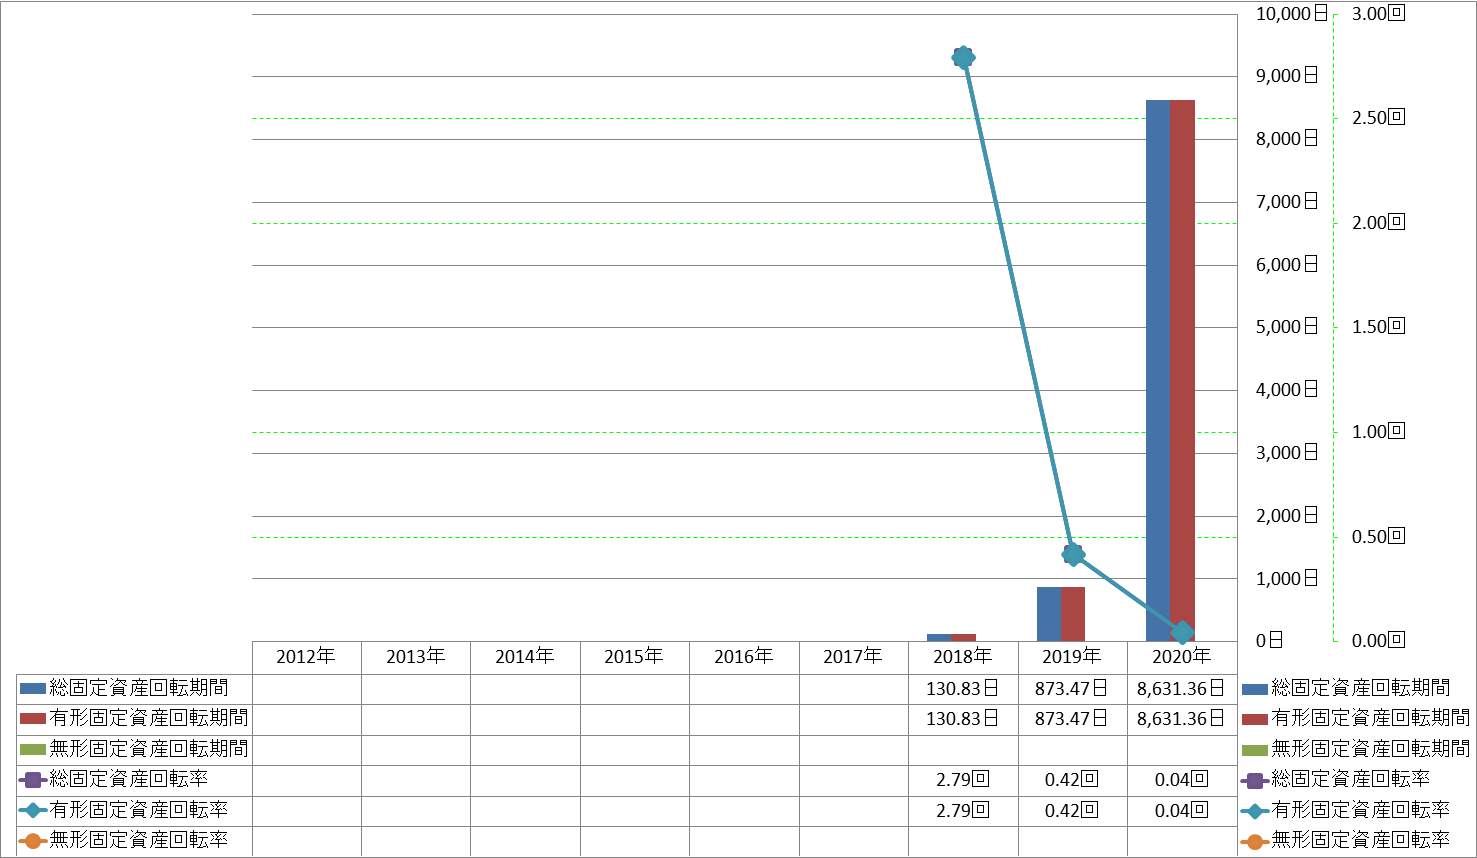Image resolution: width=1477 pixels, height=858 pixels.
Task: Click the 1.00回 secondary axis label
Action: tap(1379, 432)
